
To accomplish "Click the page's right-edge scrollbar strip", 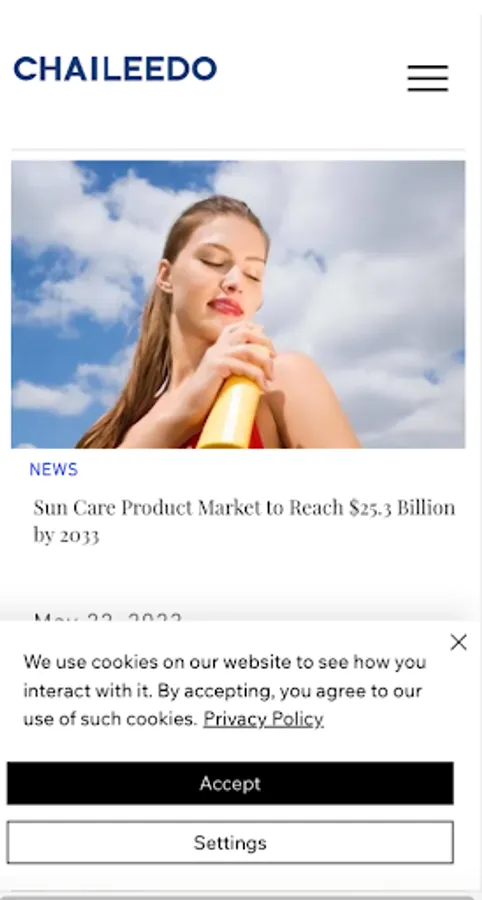I will (477, 450).
